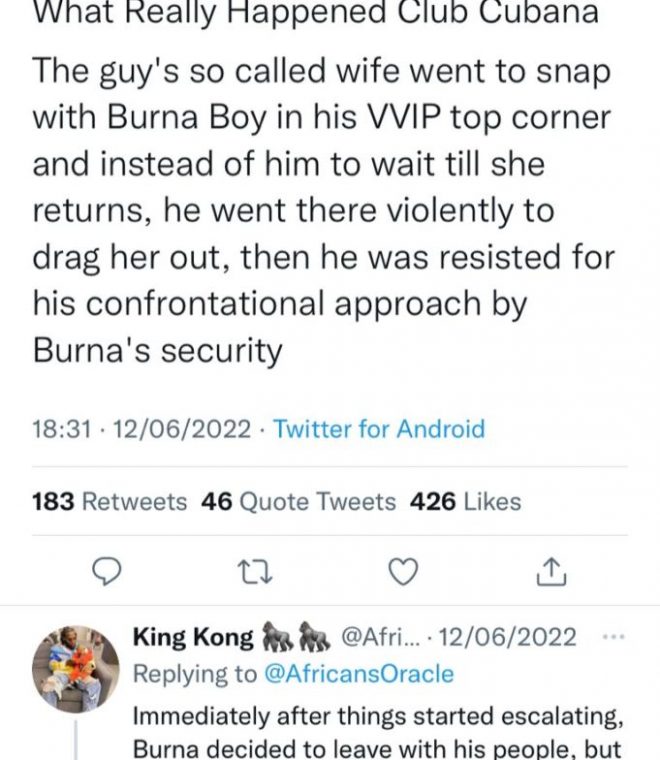The image size is (660, 760).
Task: Click the main tweet body about Burna's security
Action: coord(320,210)
